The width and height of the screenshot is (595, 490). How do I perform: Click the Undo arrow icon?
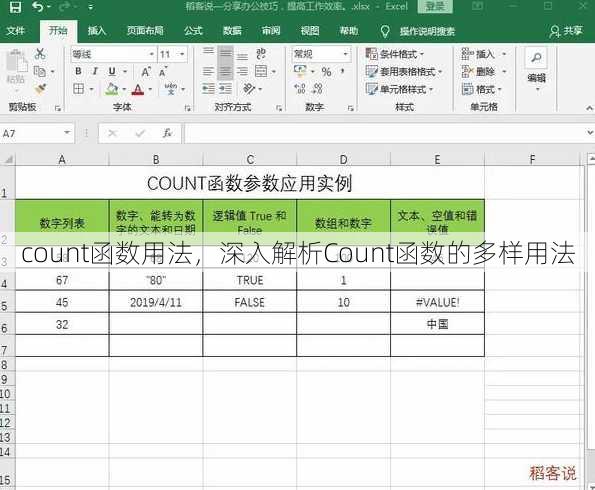click(x=38, y=6)
